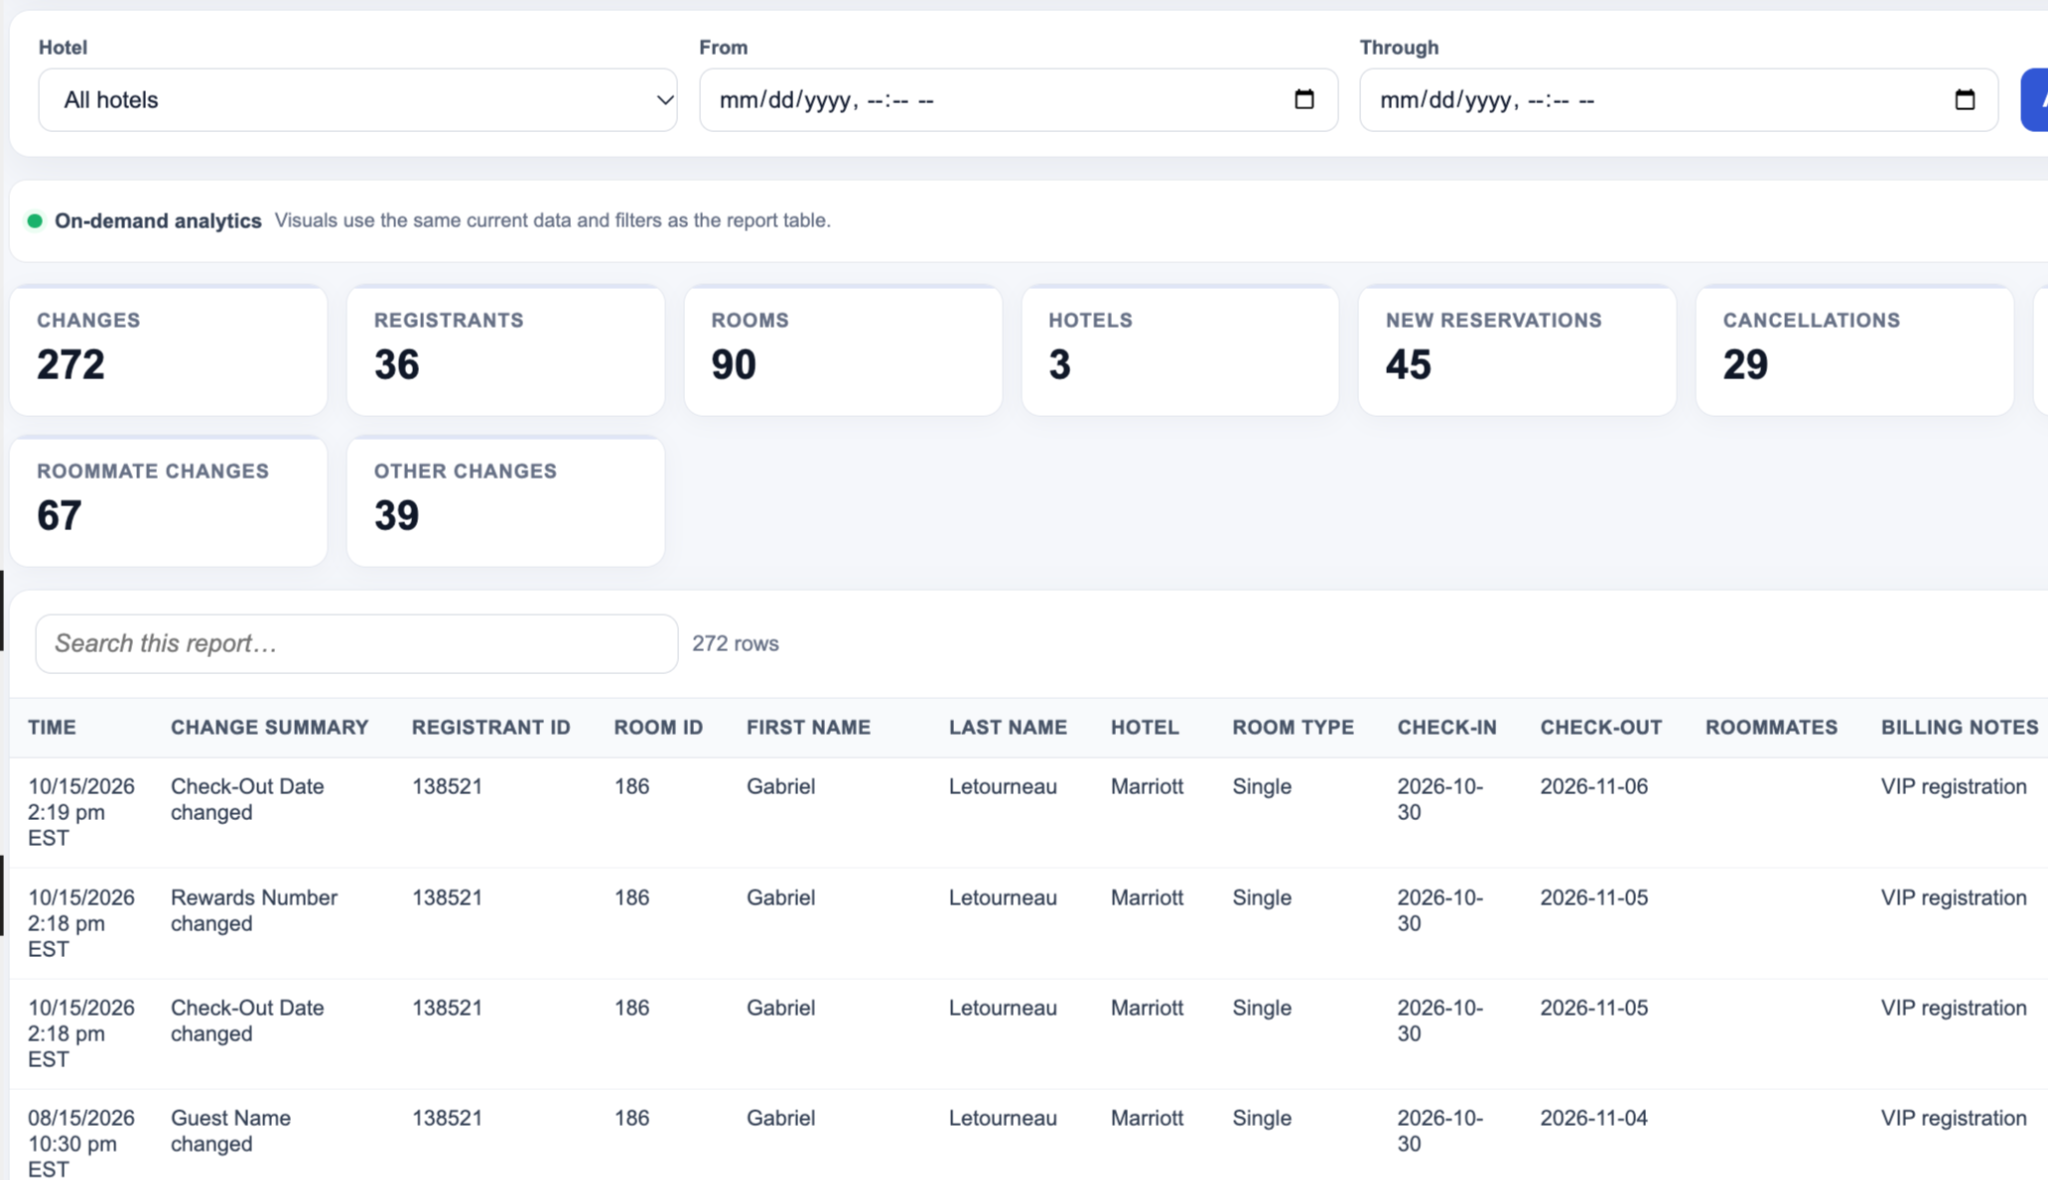Screen dimensions: 2048x1180
Task: Select the OTHER CHANGES 39 card
Action: coord(505,501)
